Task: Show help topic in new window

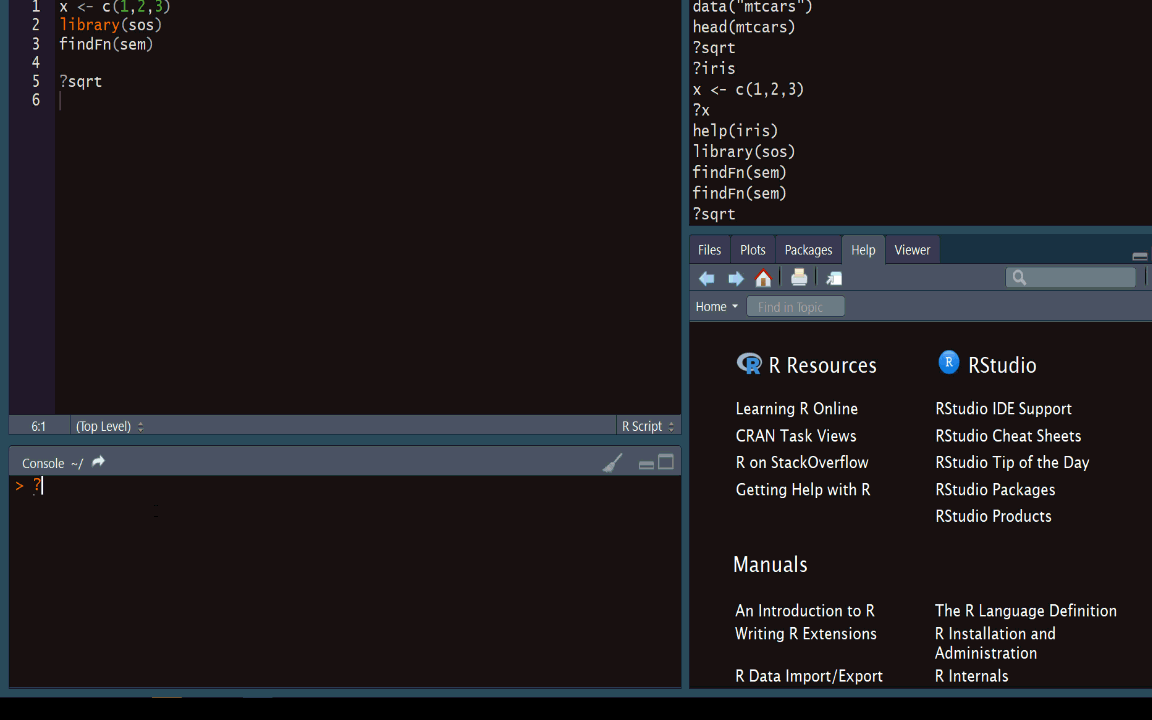Action: (834, 279)
